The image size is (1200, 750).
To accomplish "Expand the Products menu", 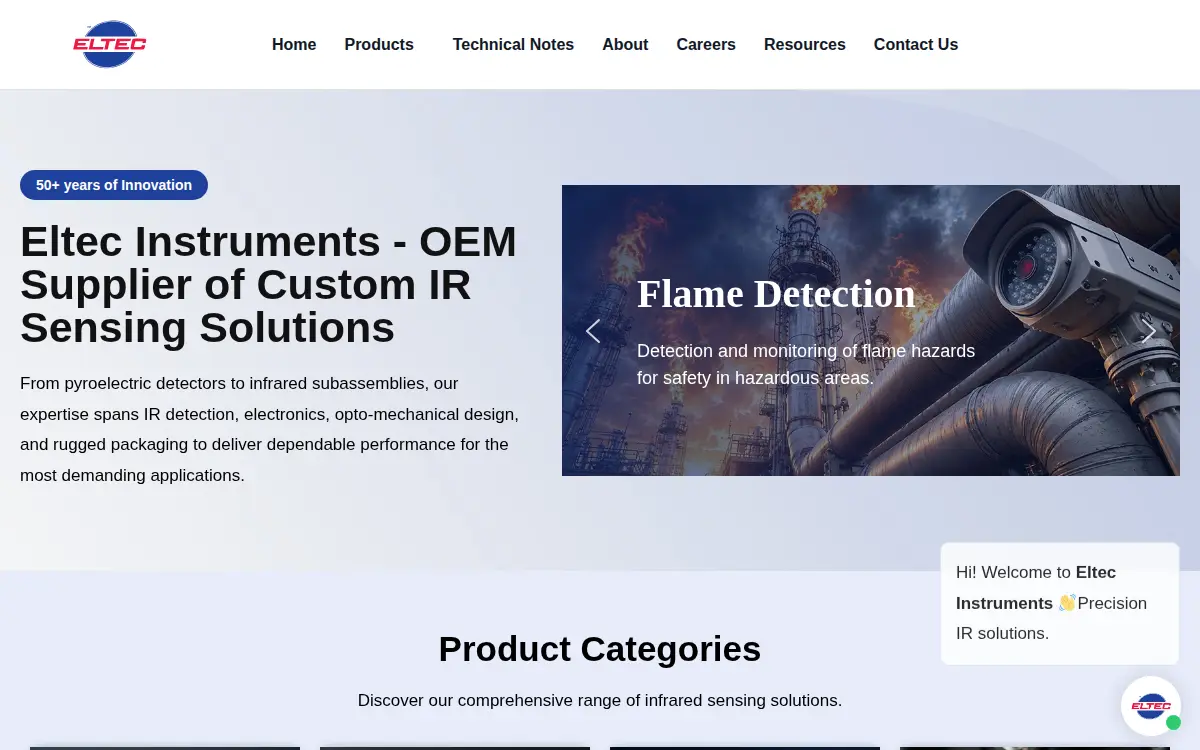I will click(379, 44).
